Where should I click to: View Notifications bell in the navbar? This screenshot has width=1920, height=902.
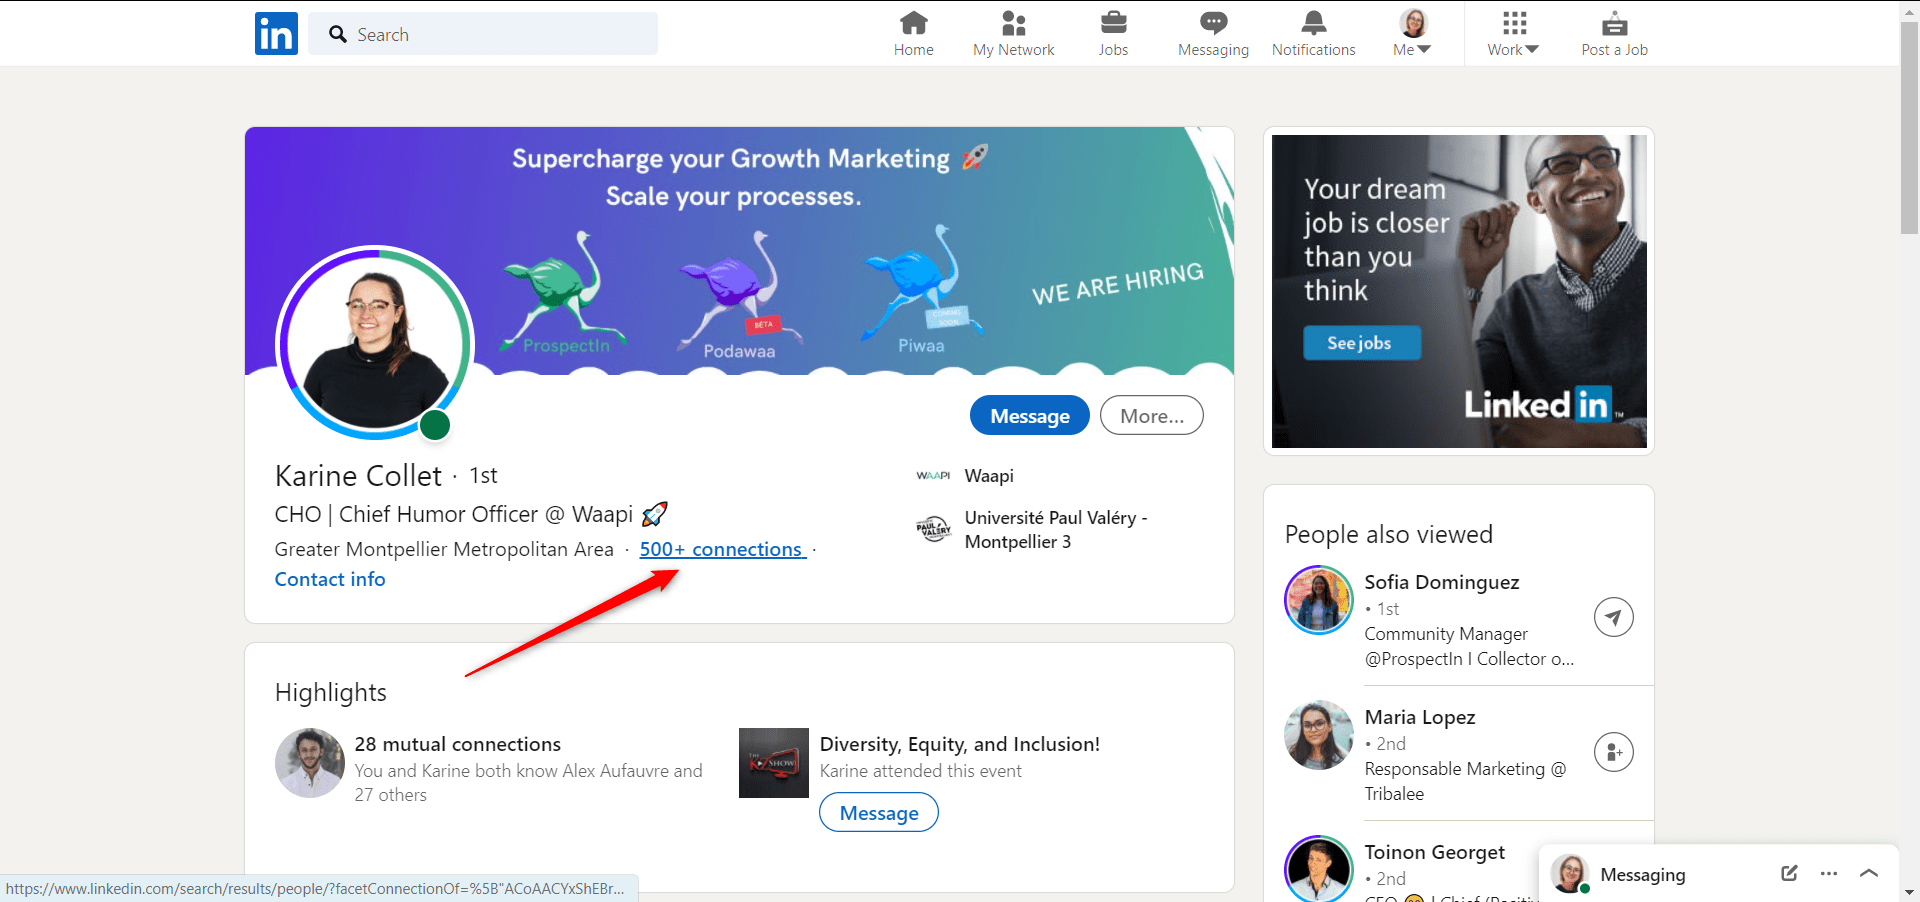click(1314, 34)
